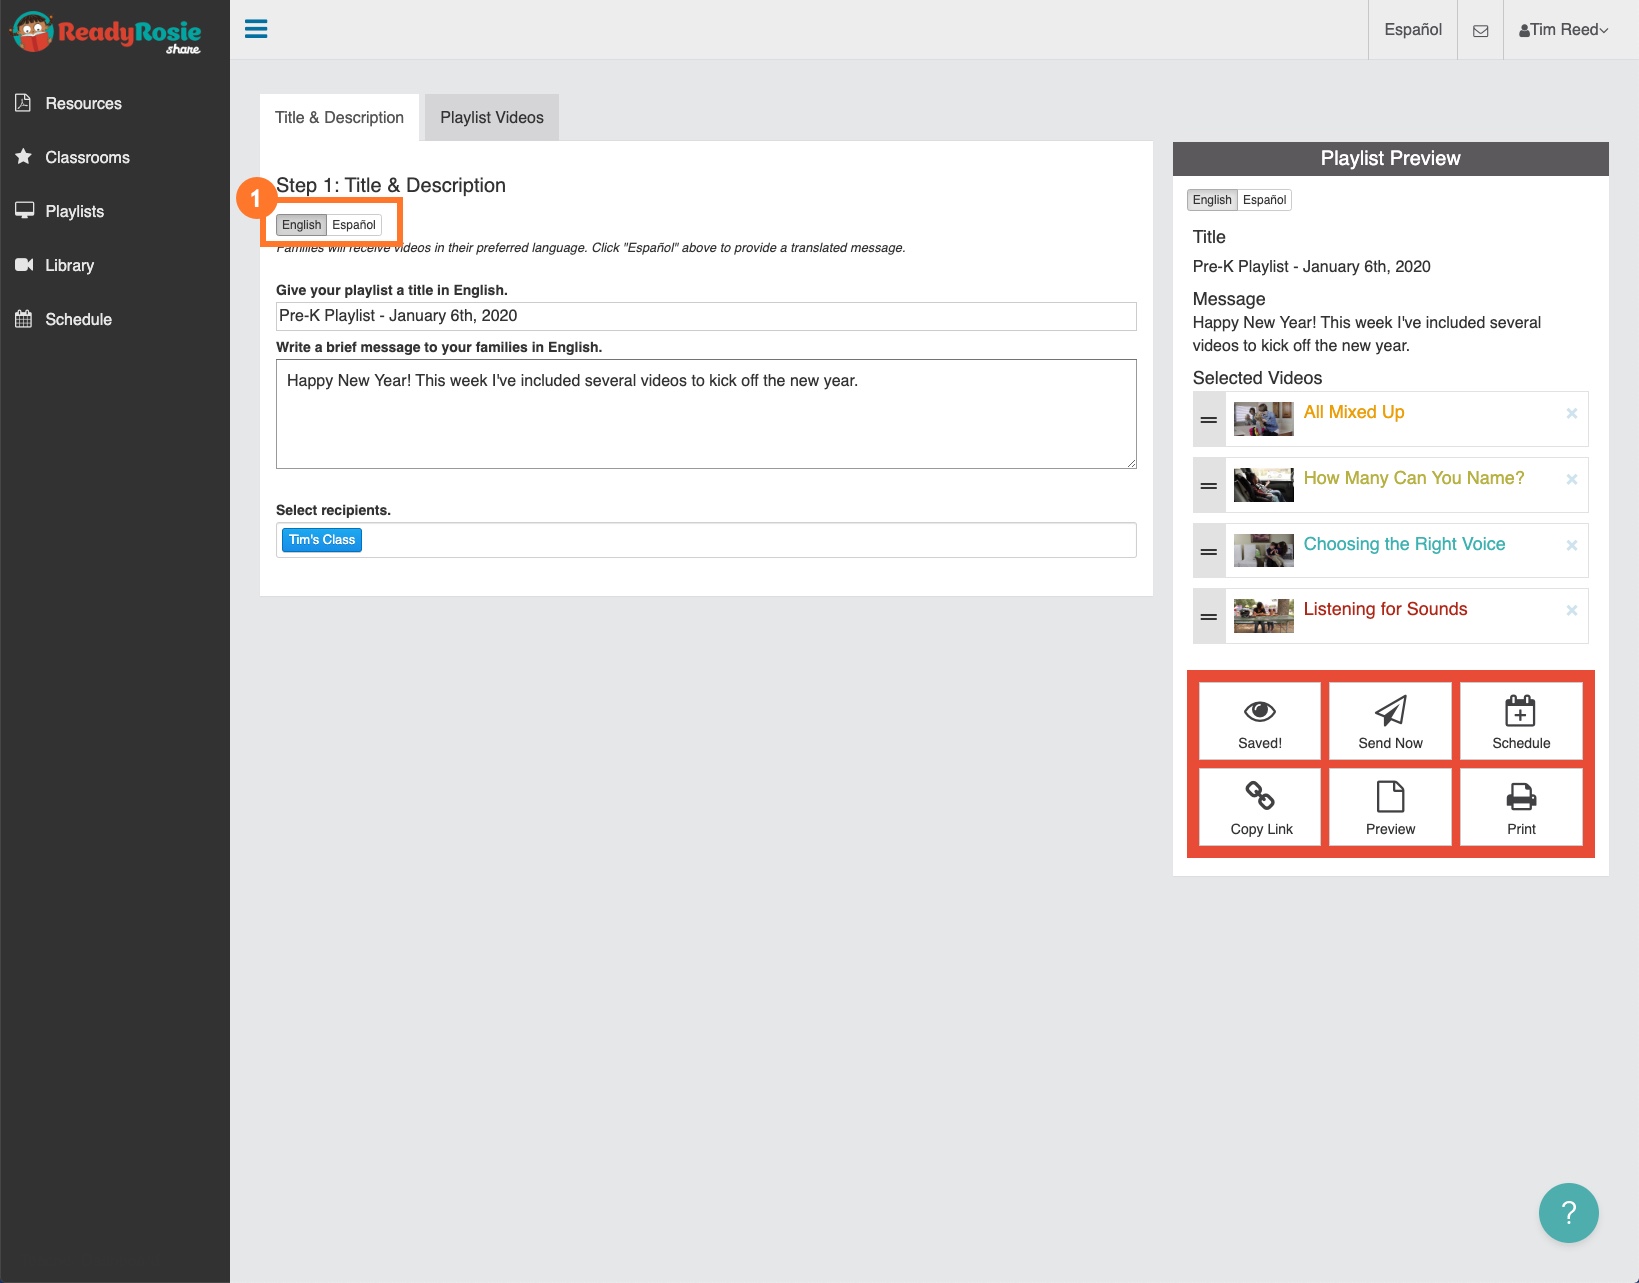
Task: Switch to the Playlist Videos tab
Action: click(x=491, y=117)
